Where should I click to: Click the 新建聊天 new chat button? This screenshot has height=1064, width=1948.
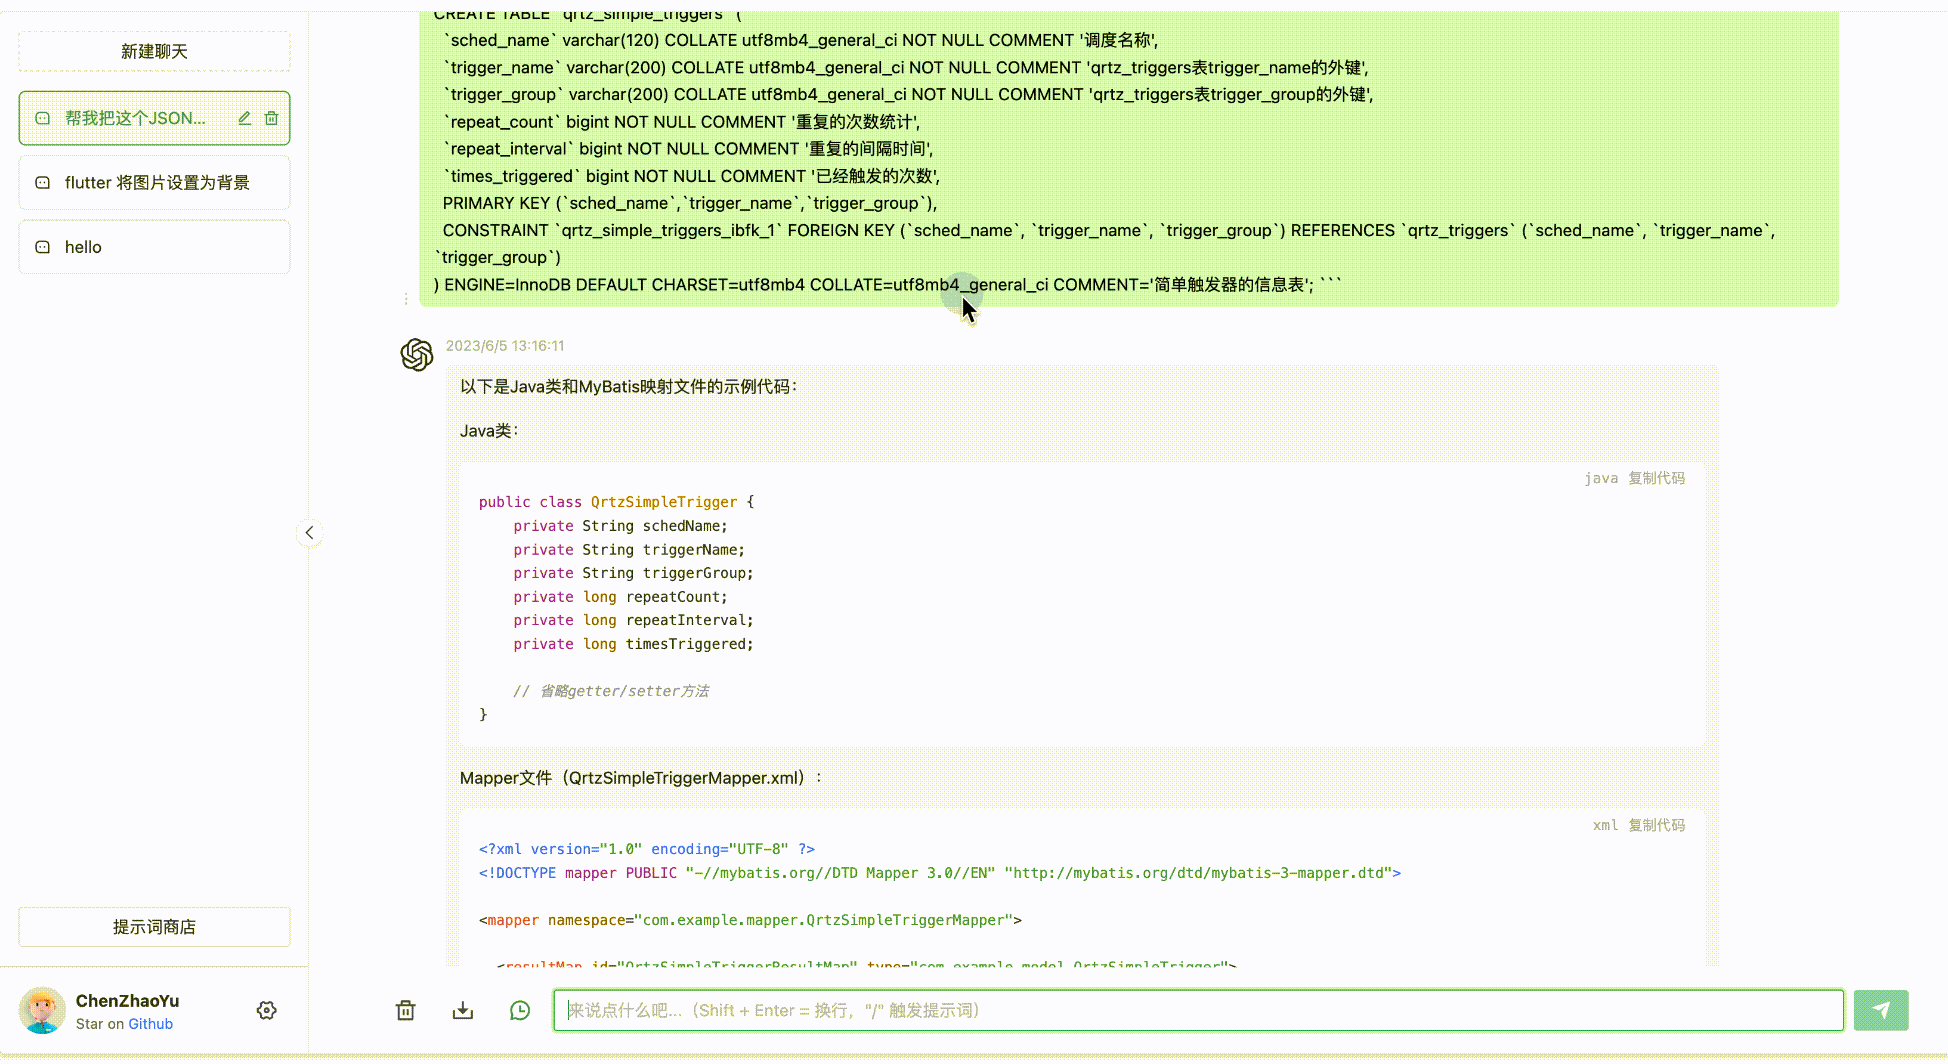154,51
